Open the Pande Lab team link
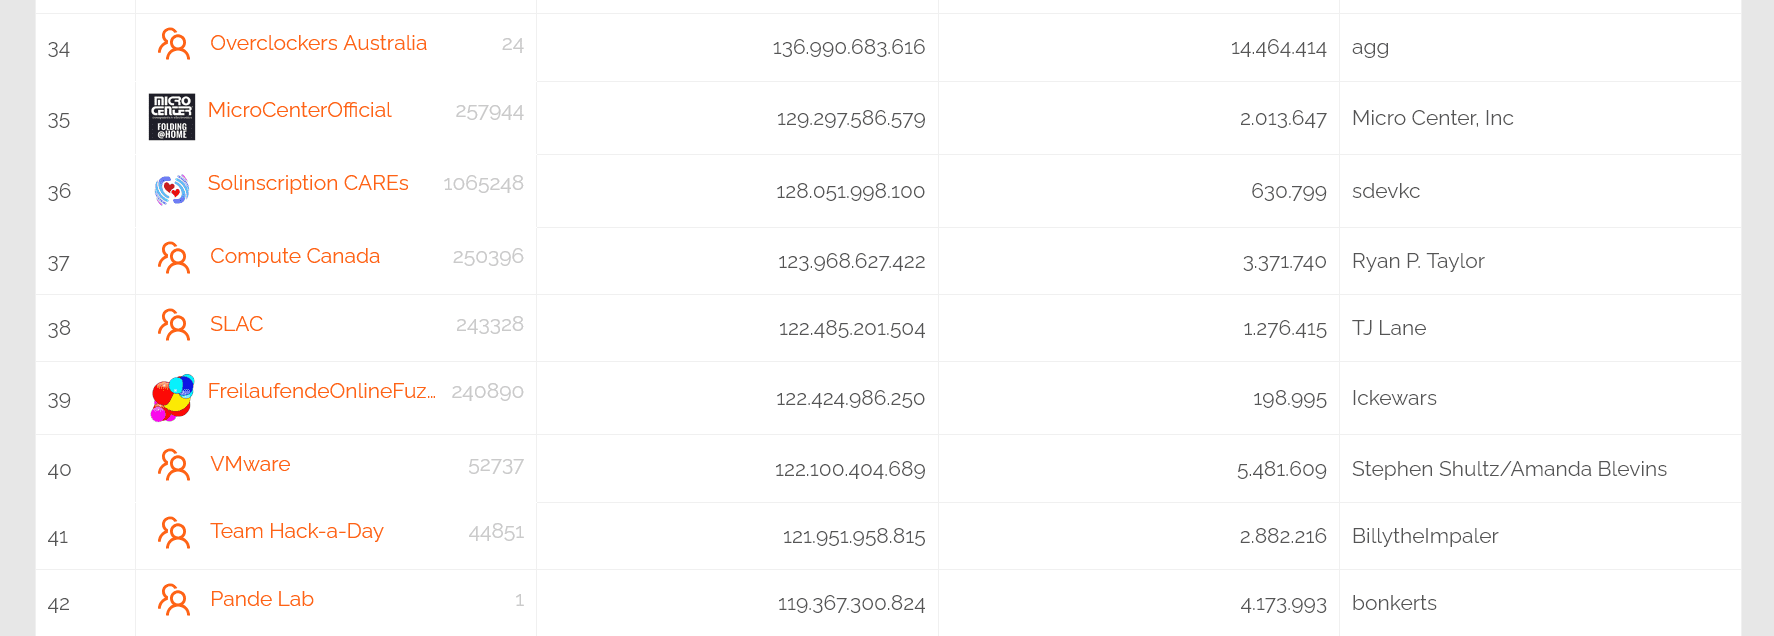1774x636 pixels. point(262,599)
